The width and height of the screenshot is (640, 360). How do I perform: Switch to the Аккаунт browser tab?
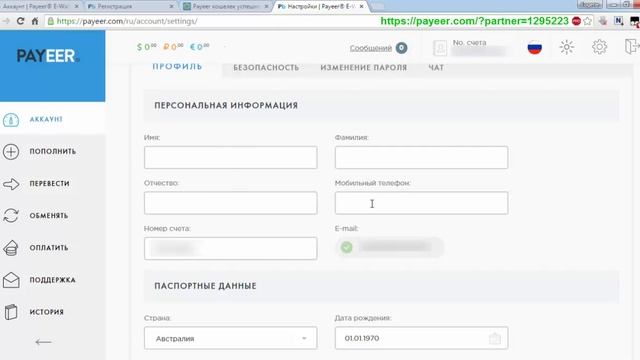[x=40, y=7]
